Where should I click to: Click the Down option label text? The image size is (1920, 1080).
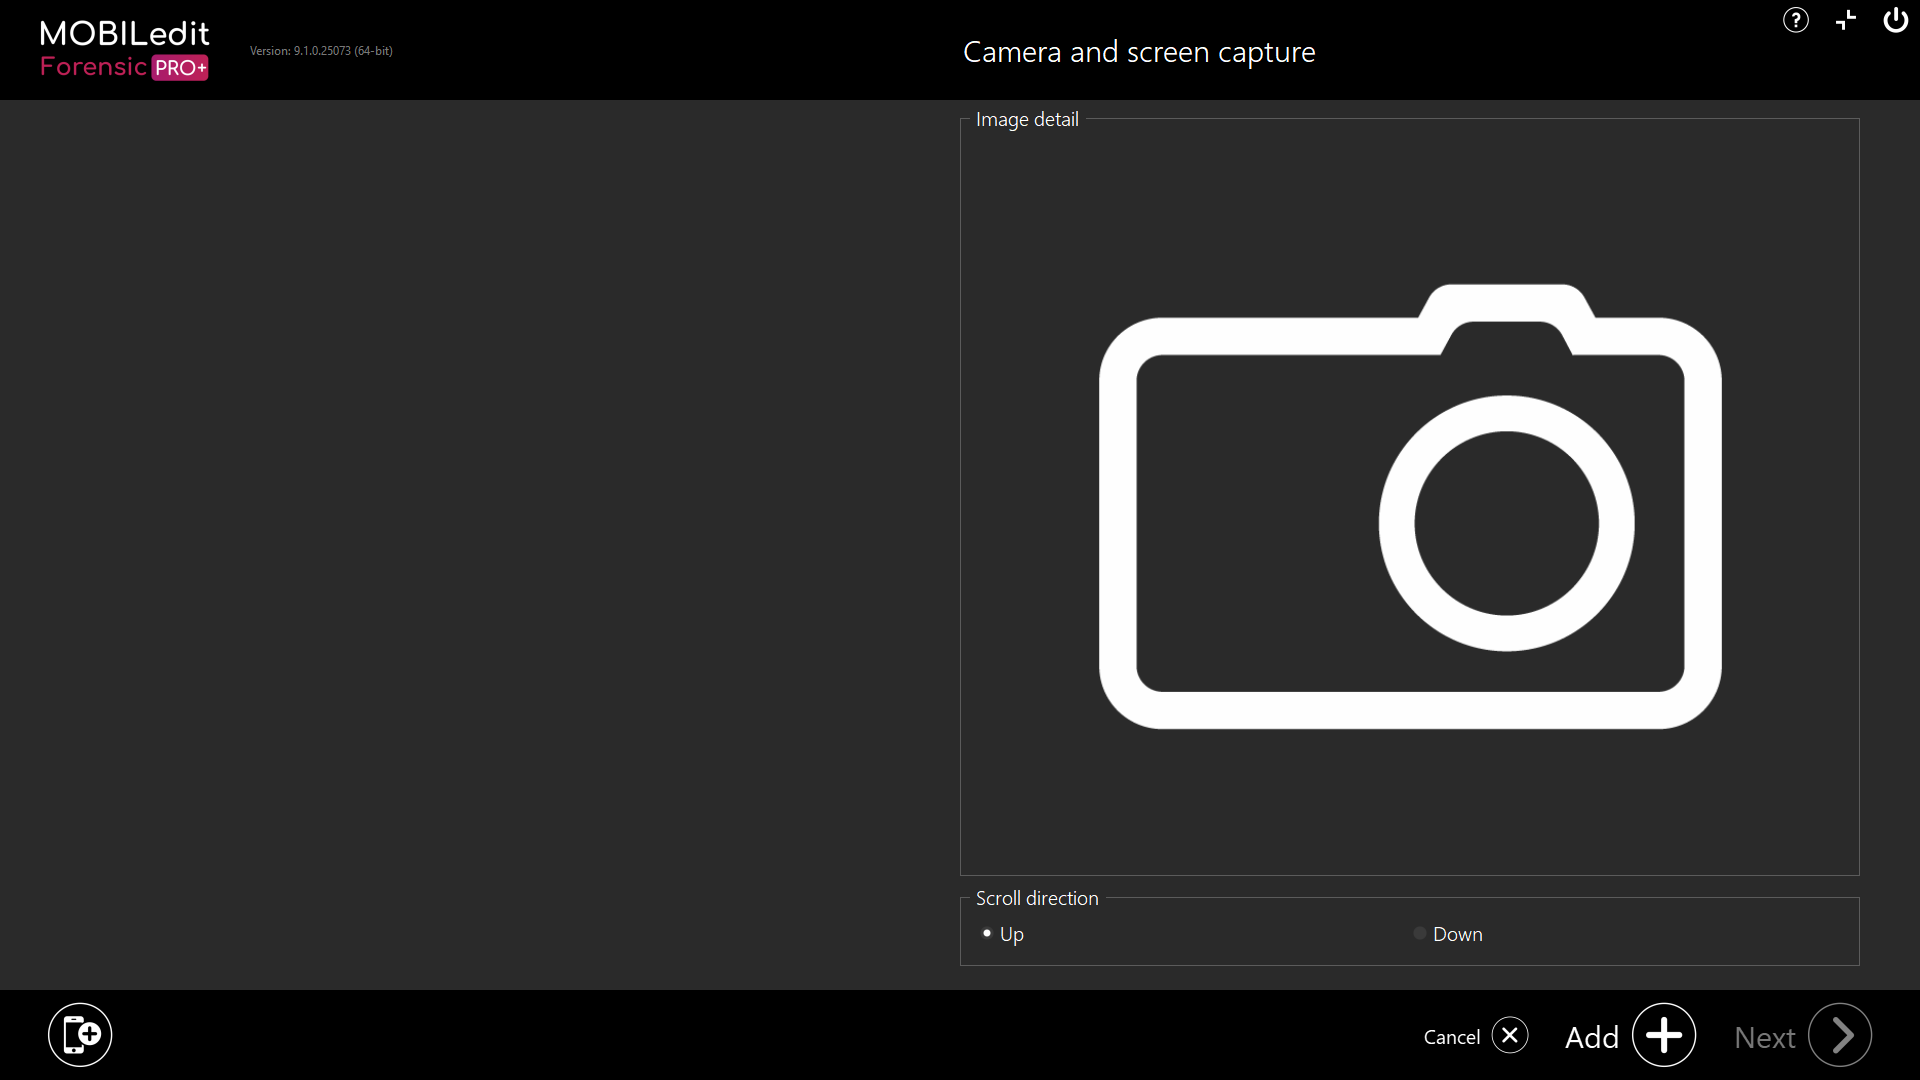(1457, 934)
